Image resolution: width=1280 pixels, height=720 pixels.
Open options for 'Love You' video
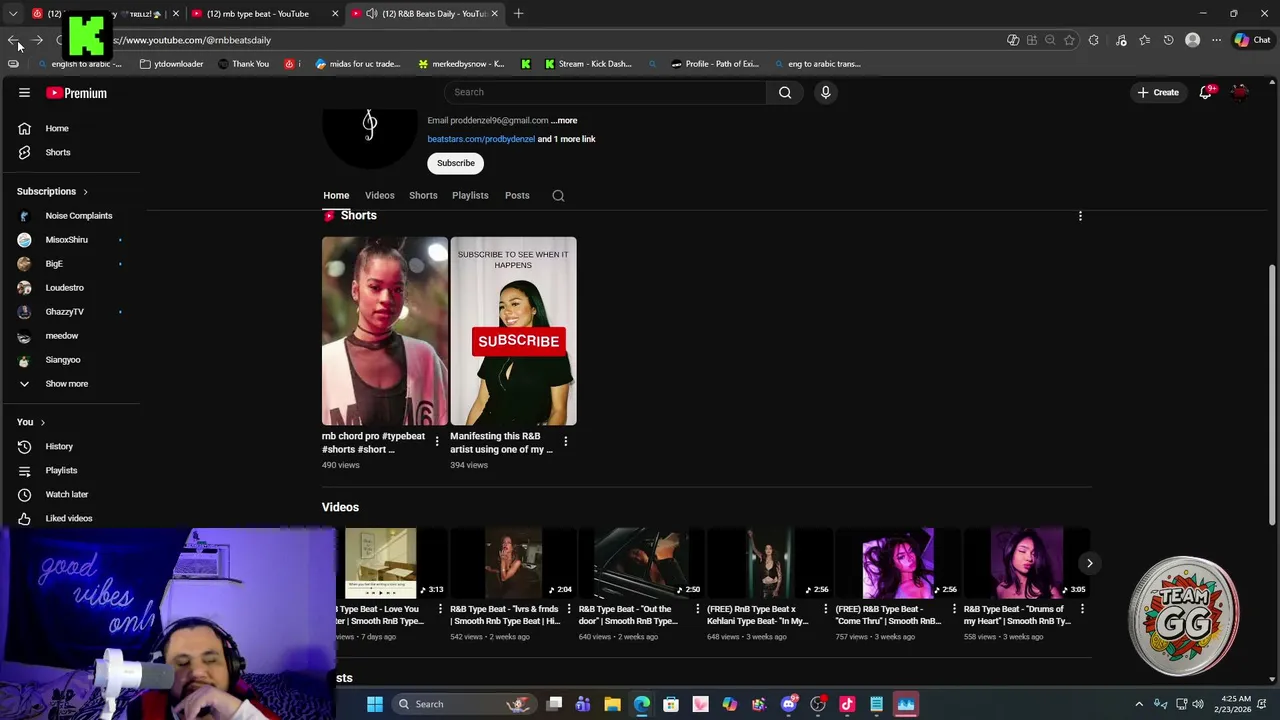tap(440, 609)
